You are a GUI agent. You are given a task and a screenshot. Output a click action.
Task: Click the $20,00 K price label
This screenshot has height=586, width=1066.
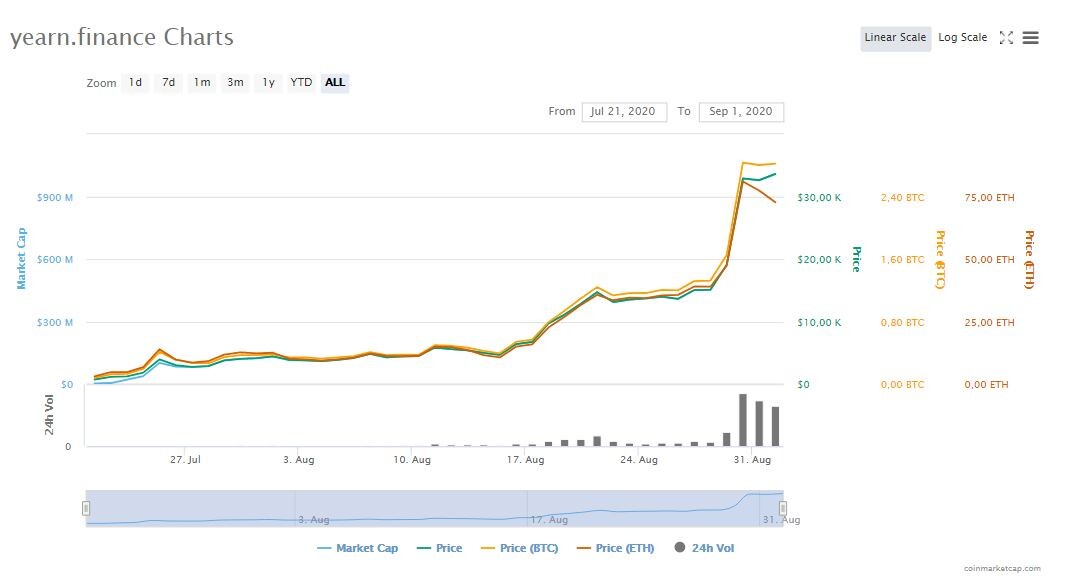coord(819,260)
